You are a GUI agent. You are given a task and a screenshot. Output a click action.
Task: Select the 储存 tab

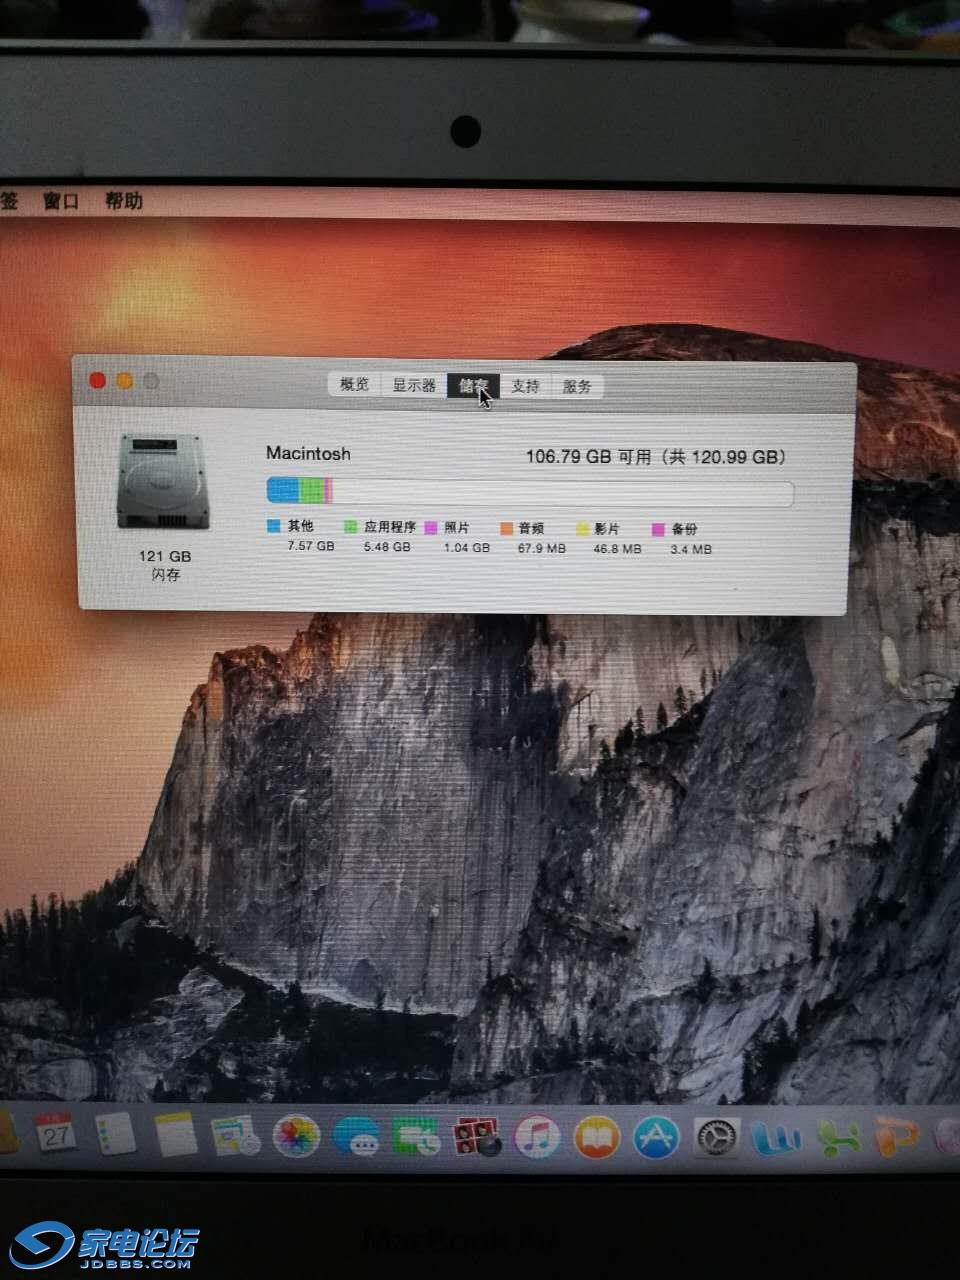pyautogui.click(x=473, y=386)
